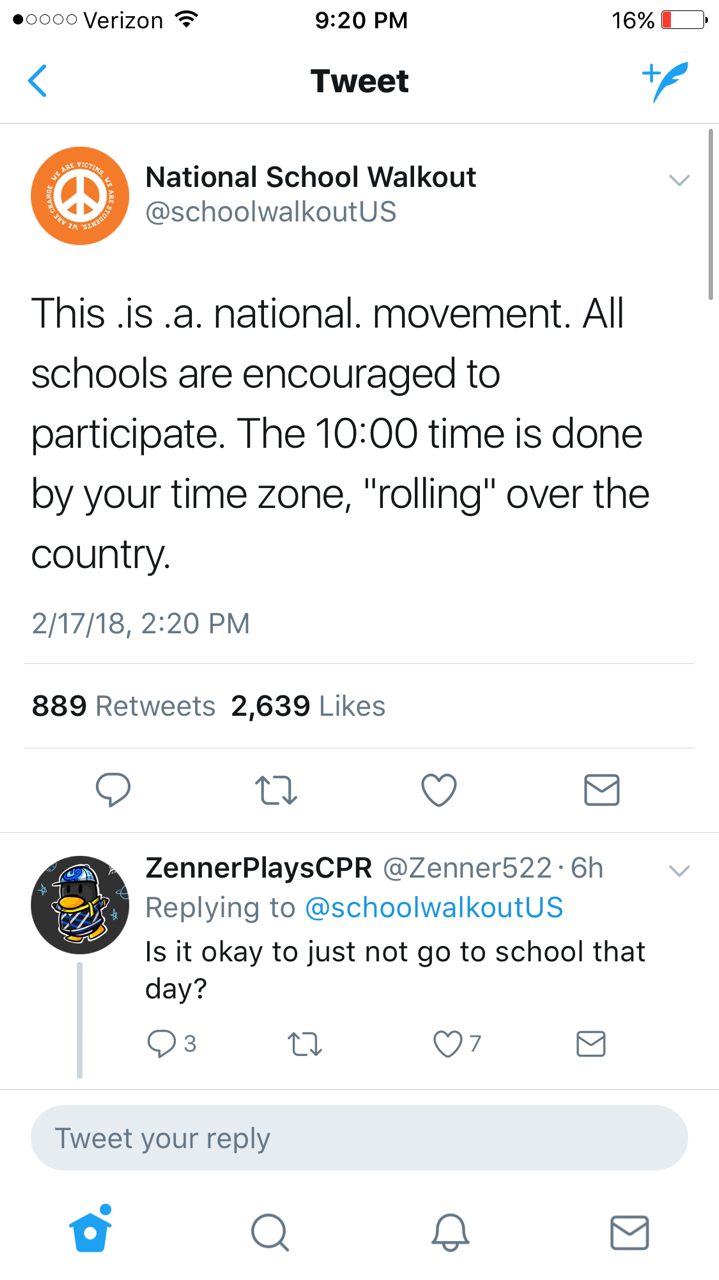Share main tweet via direct message icon
Screen dimensions: 719x1280
coord(601,790)
